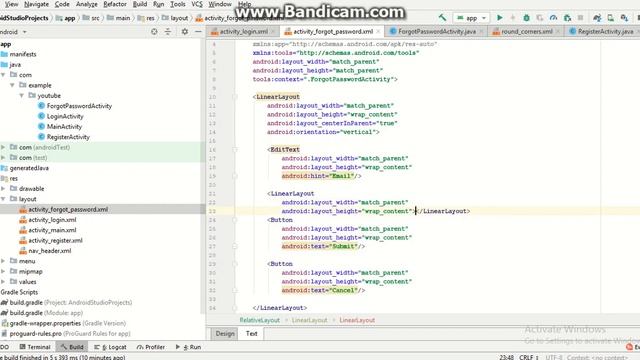Open proguard-rules.pro file

[x=66, y=333]
